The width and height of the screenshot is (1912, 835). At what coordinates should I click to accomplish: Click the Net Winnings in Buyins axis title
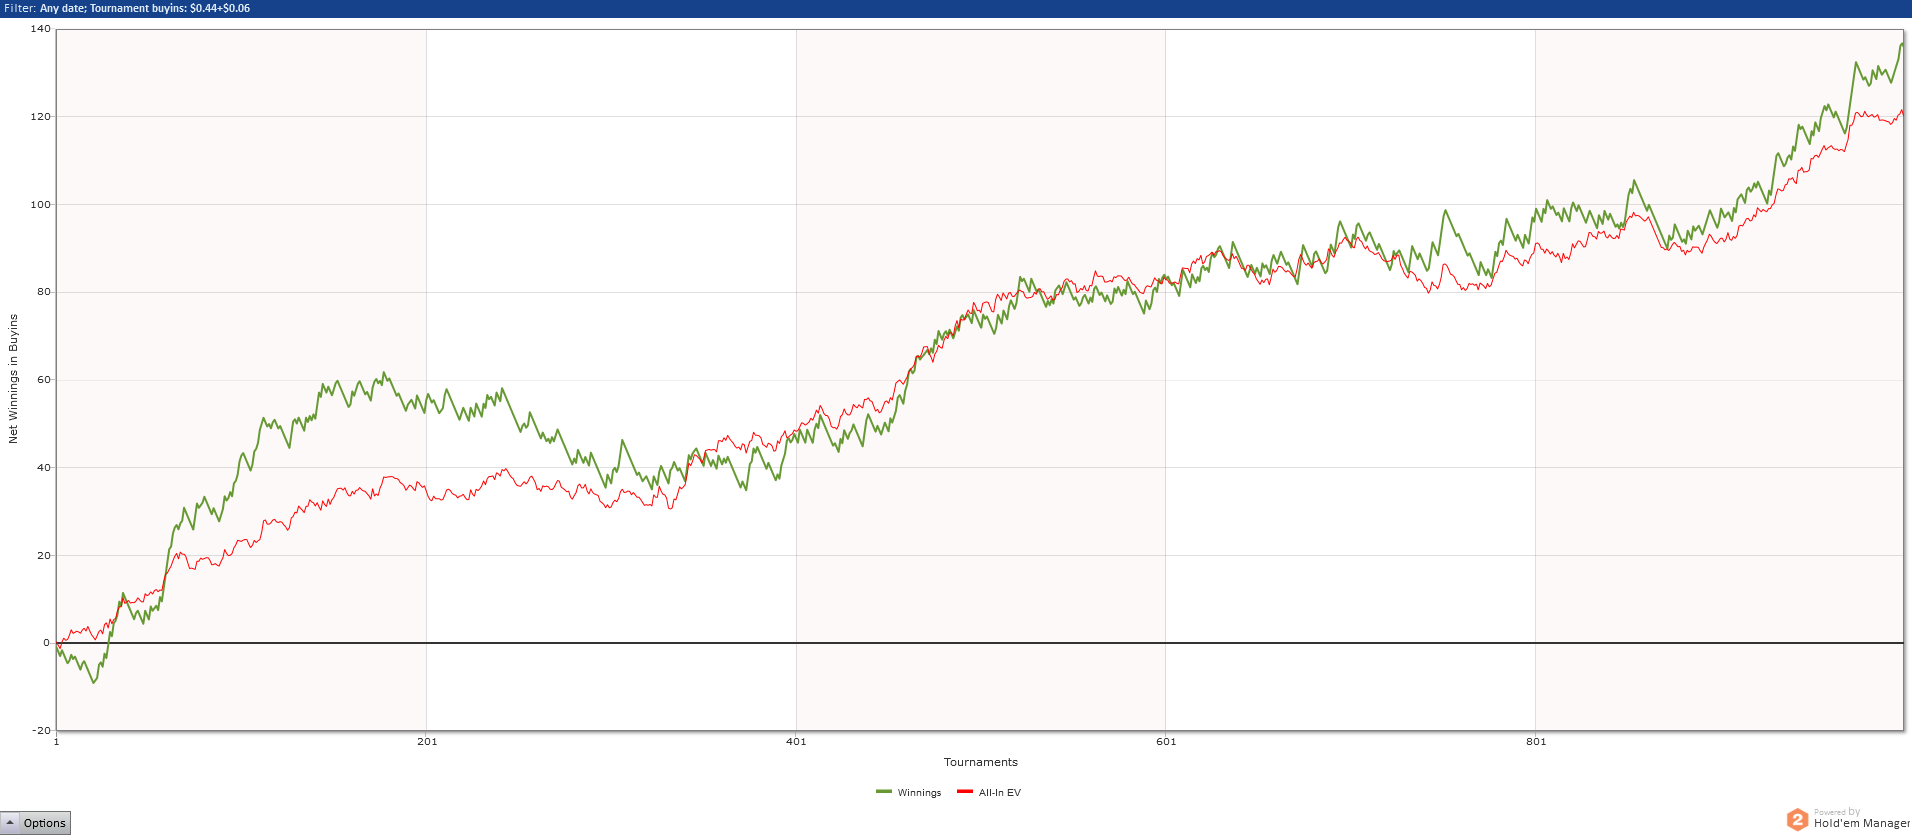(13, 378)
